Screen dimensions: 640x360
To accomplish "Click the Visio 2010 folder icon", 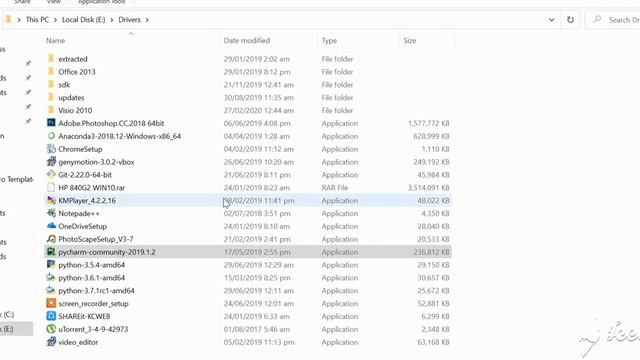I will (x=51, y=110).
